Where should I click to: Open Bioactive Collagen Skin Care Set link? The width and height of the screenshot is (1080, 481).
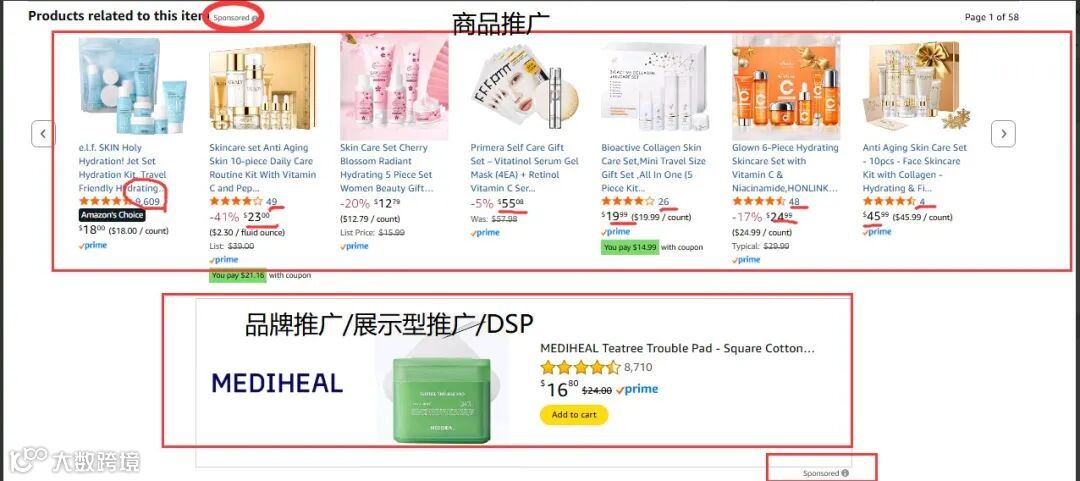click(653, 167)
